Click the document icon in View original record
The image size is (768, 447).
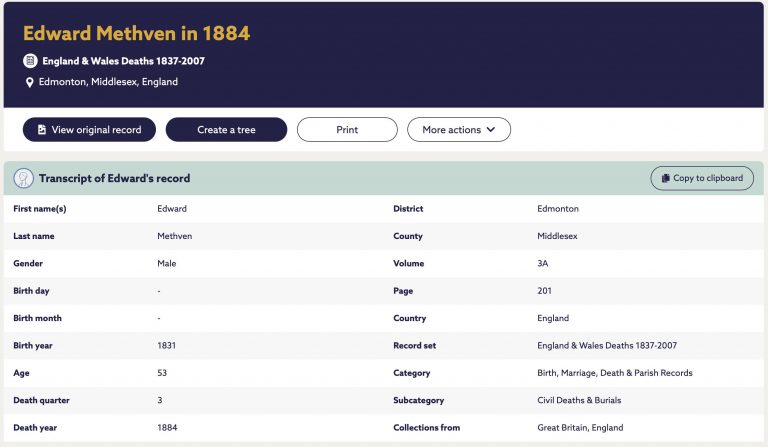[42, 130]
